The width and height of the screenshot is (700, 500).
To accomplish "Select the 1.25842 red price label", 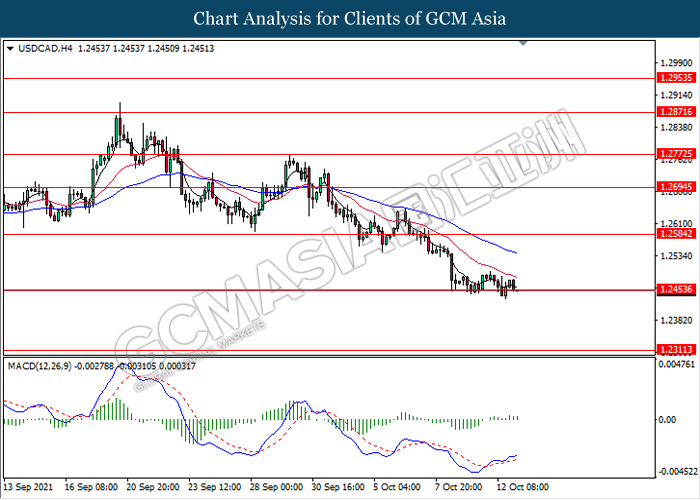I will pos(676,233).
